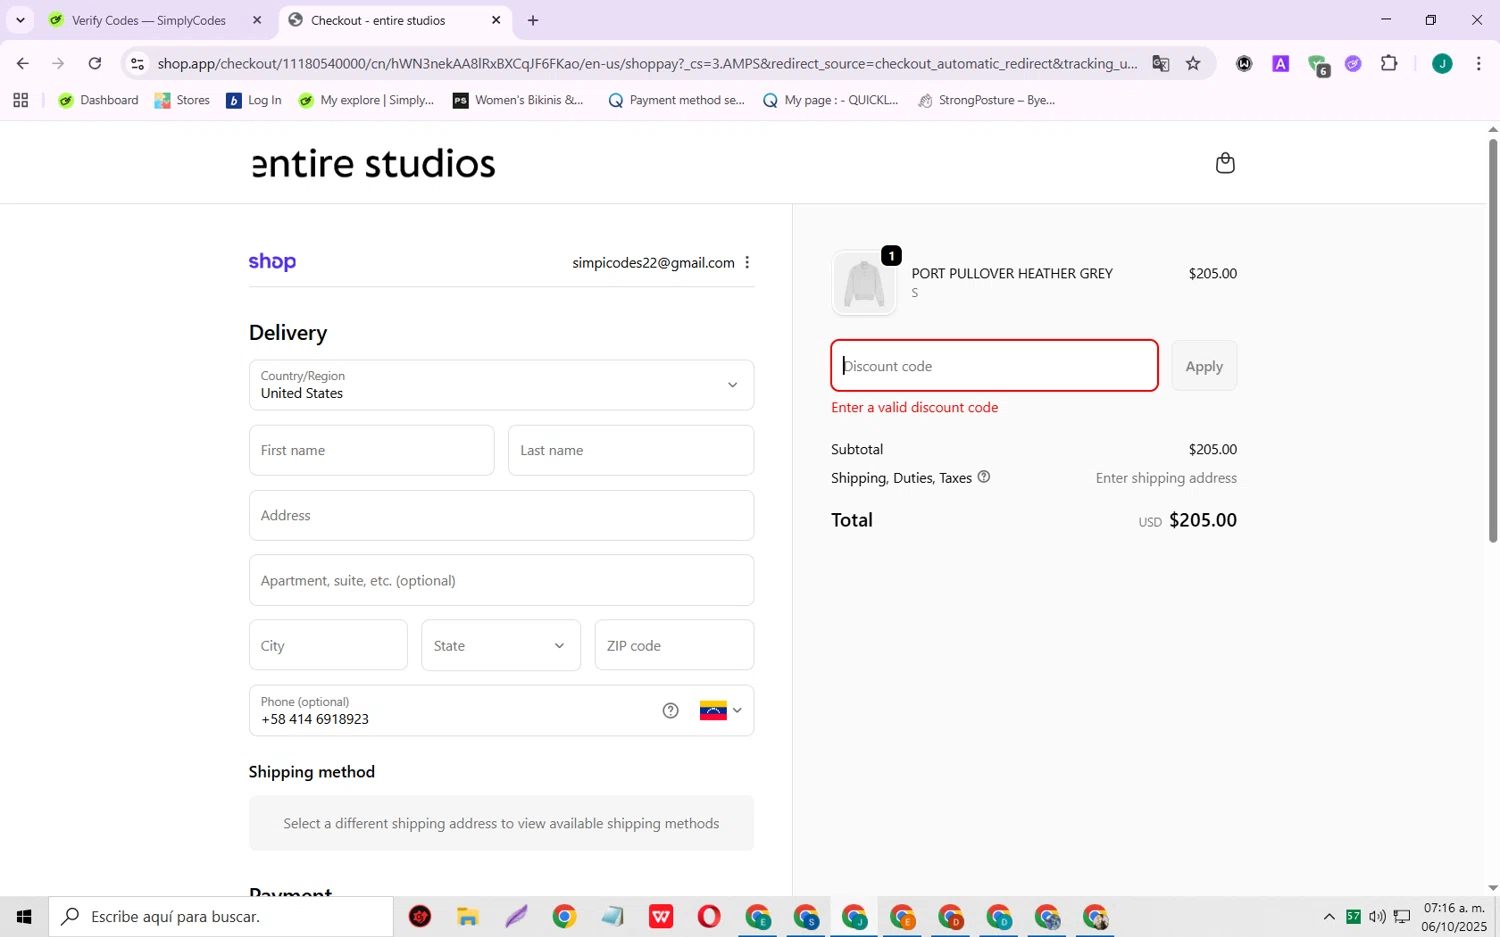Close the Checkout tab

click(x=496, y=20)
